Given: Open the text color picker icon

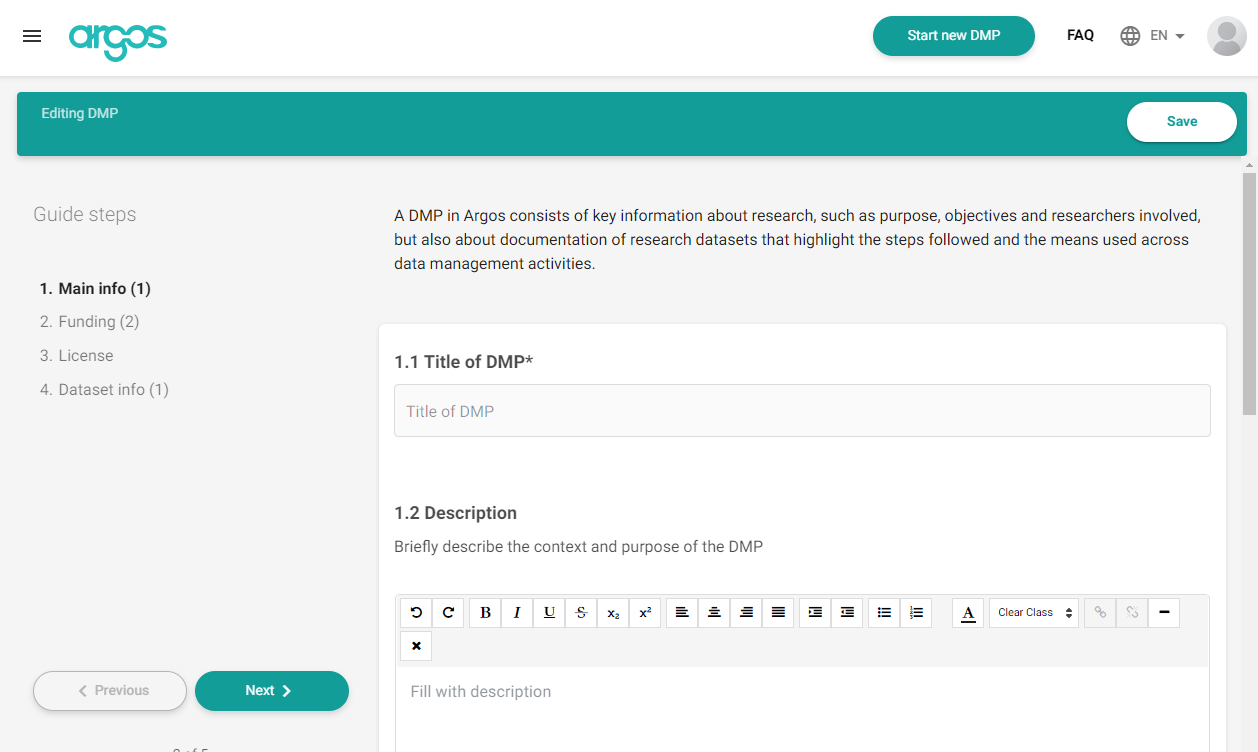Looking at the screenshot, I should pos(968,612).
